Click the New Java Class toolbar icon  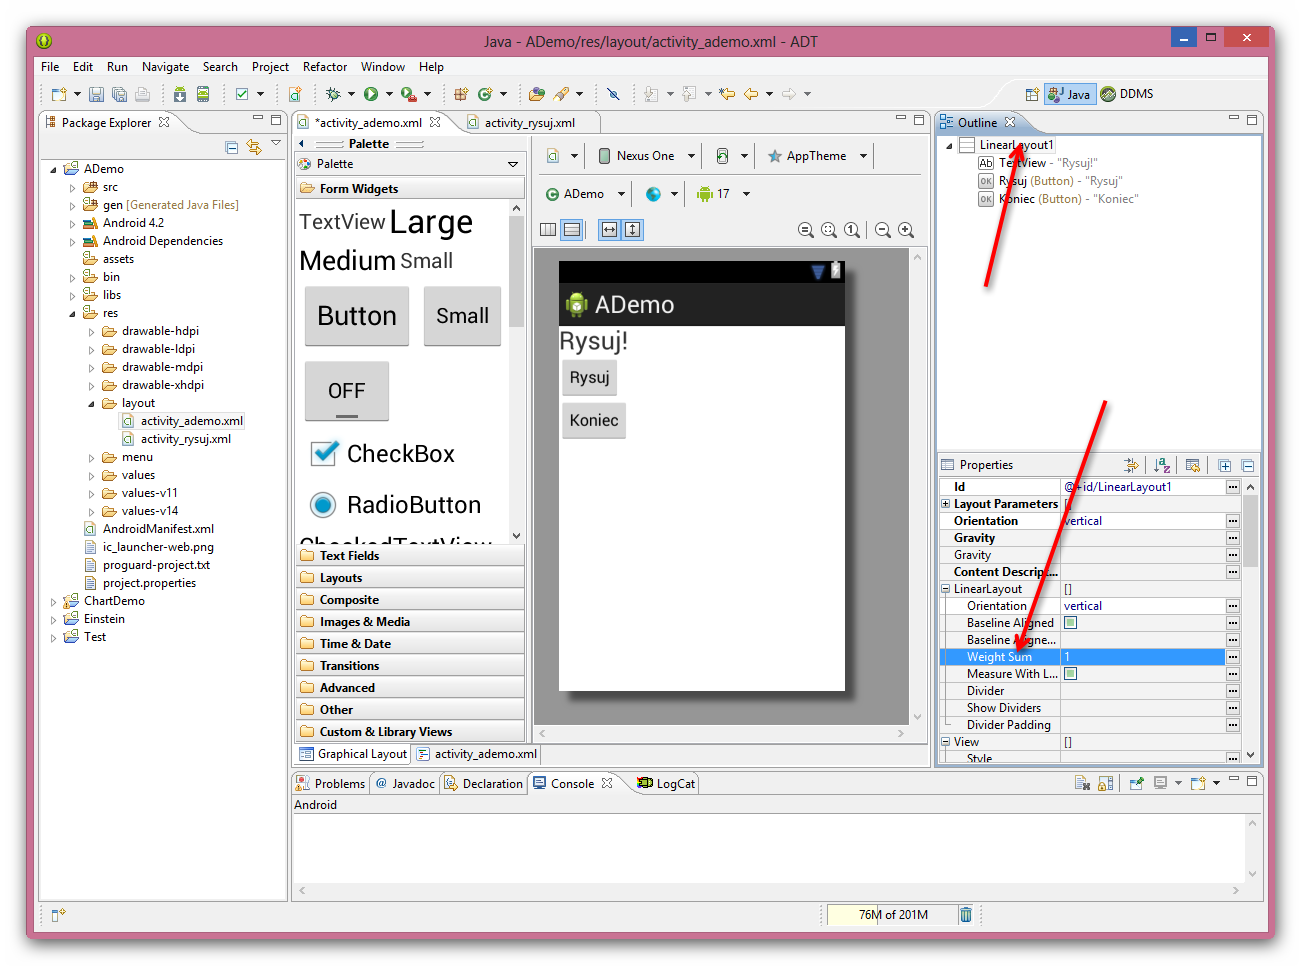[x=485, y=94]
